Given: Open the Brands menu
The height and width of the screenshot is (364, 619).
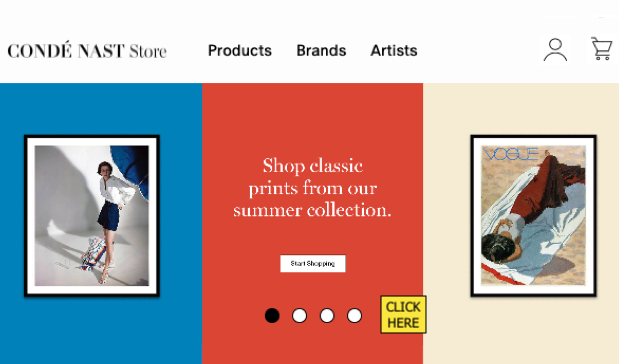Looking at the screenshot, I should (321, 51).
